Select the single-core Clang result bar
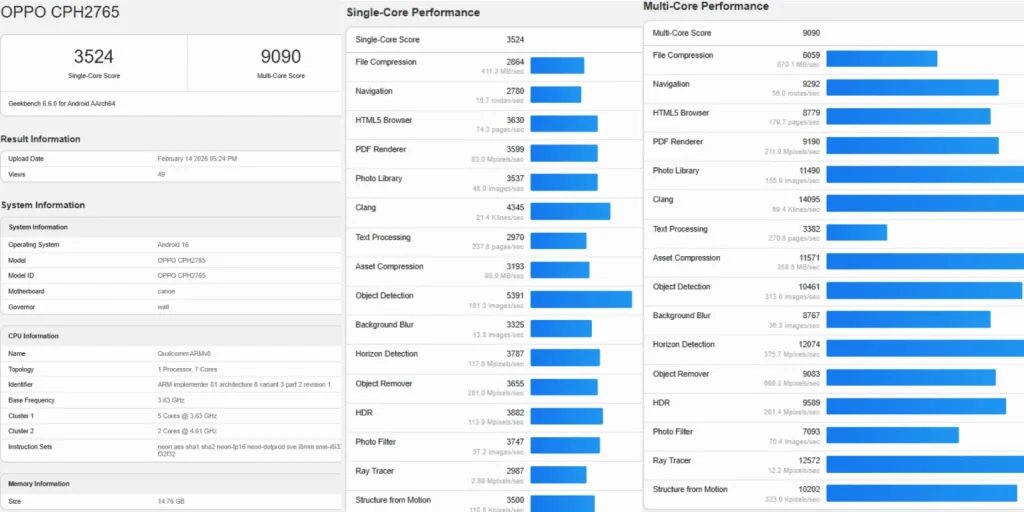The width and height of the screenshot is (1024, 512). click(570, 211)
